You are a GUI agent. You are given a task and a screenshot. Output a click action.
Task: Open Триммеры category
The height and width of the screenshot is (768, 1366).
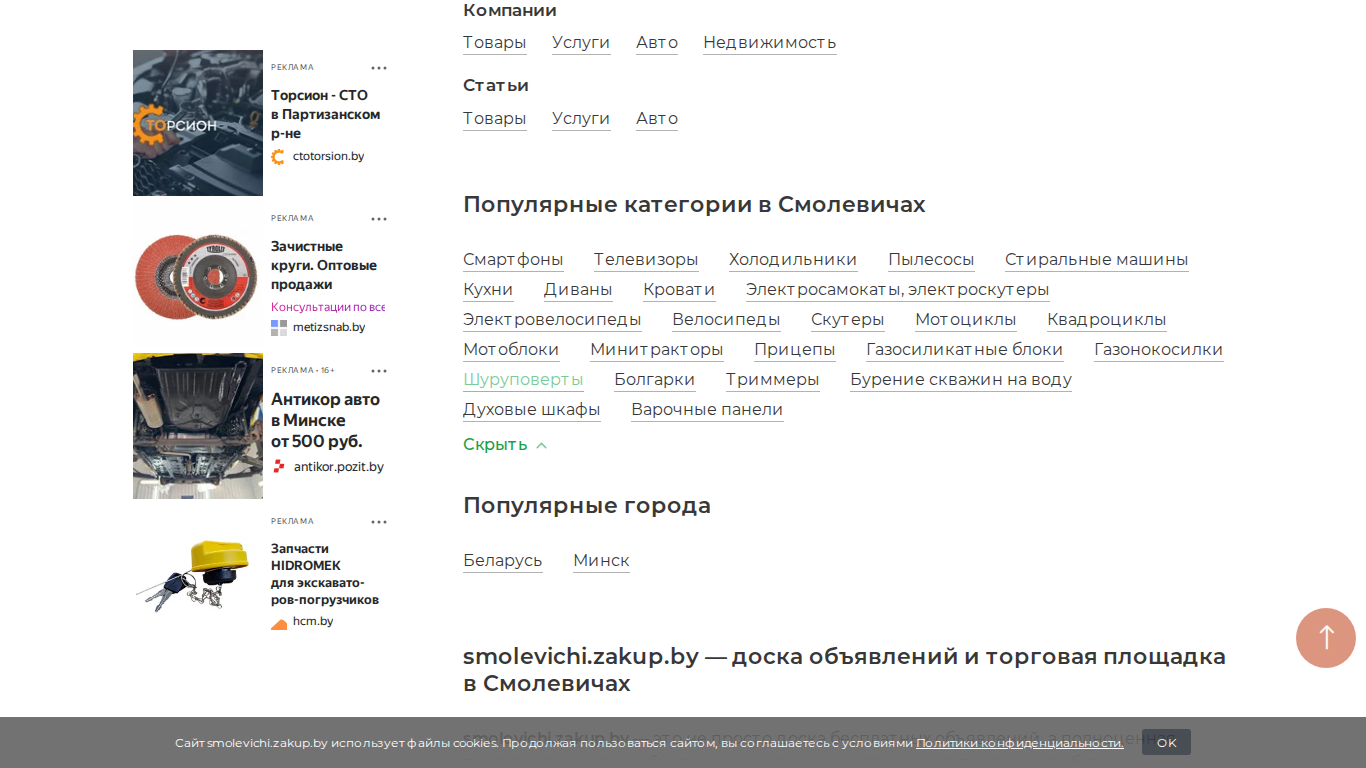coord(773,380)
